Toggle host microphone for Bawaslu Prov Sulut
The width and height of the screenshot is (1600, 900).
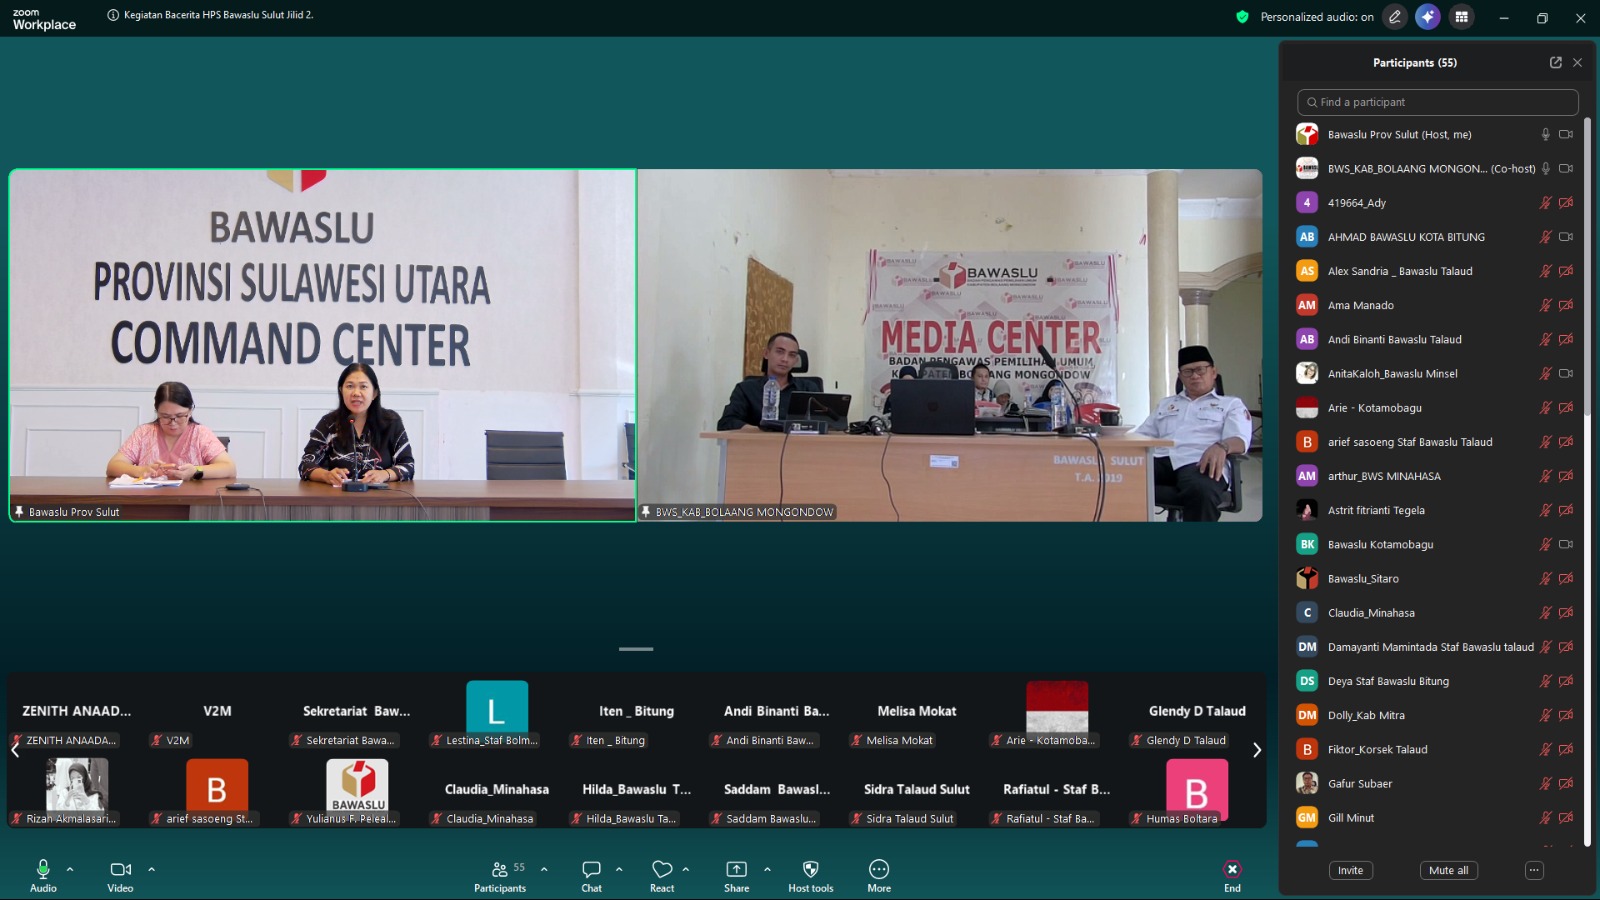pos(1546,134)
